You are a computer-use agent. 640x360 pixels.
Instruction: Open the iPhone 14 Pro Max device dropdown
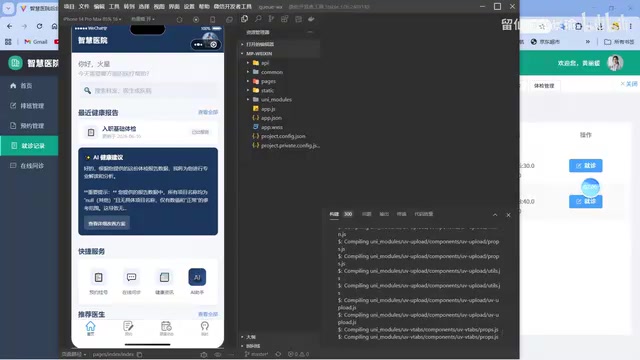92,19
